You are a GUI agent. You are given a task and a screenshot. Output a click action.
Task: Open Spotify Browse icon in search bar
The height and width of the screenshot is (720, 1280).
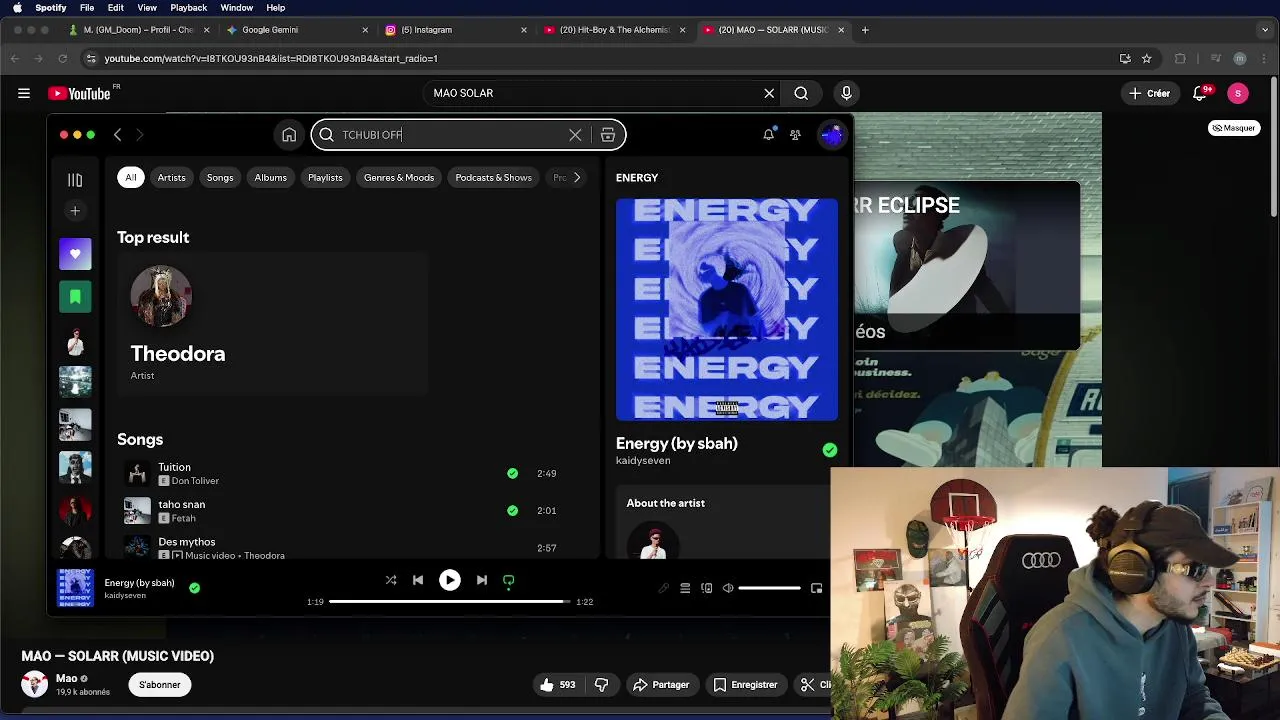pyautogui.click(x=608, y=135)
